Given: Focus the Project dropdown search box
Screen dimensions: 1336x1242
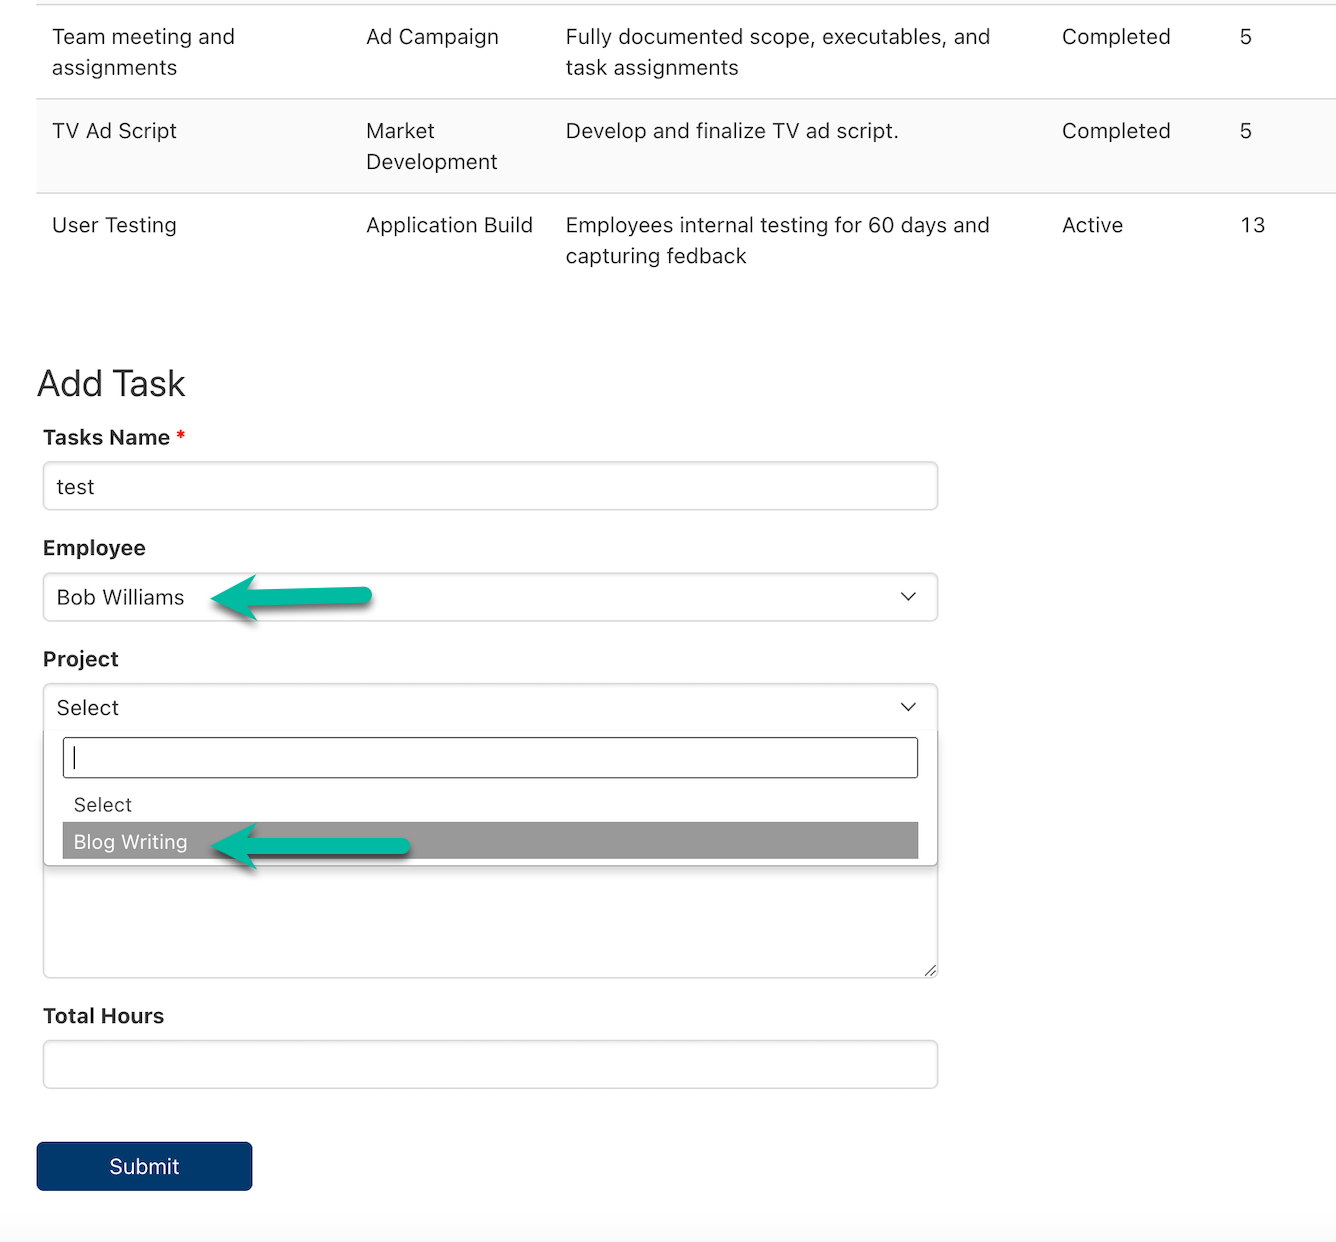Looking at the screenshot, I should click(490, 758).
